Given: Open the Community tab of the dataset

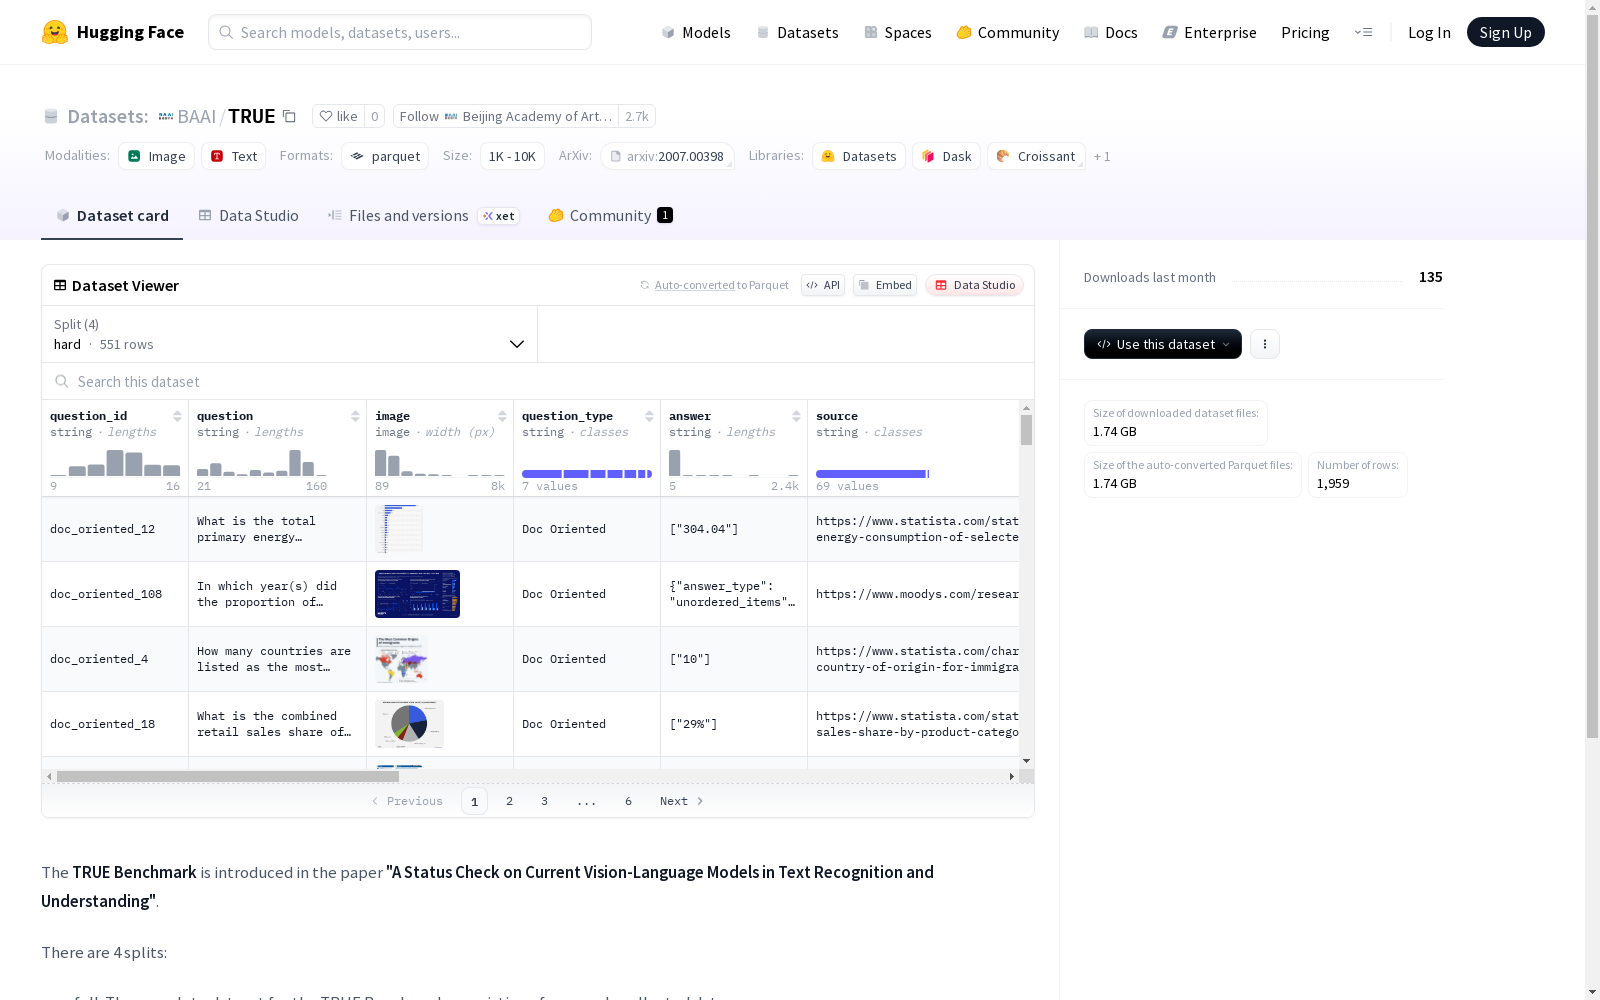Looking at the screenshot, I should point(610,216).
